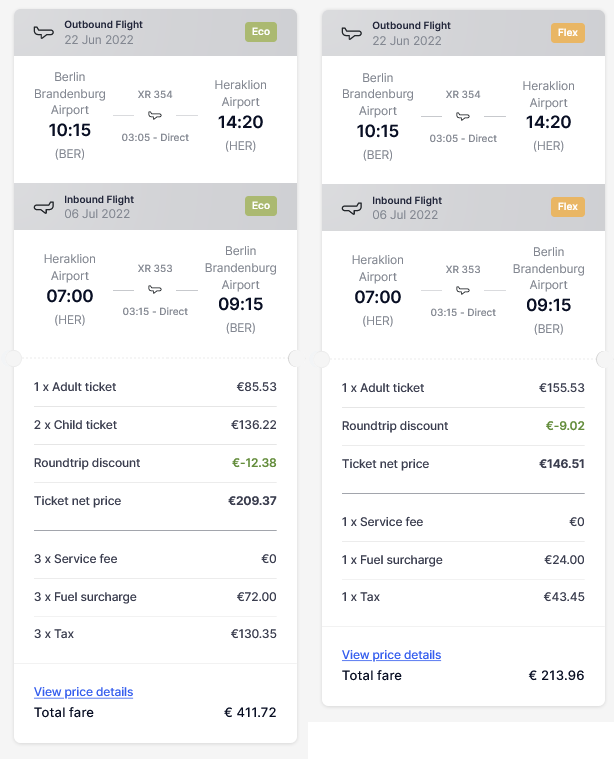Select the Flex badge on outbound flight
Viewport: 614px width, 759px height.
tap(568, 33)
